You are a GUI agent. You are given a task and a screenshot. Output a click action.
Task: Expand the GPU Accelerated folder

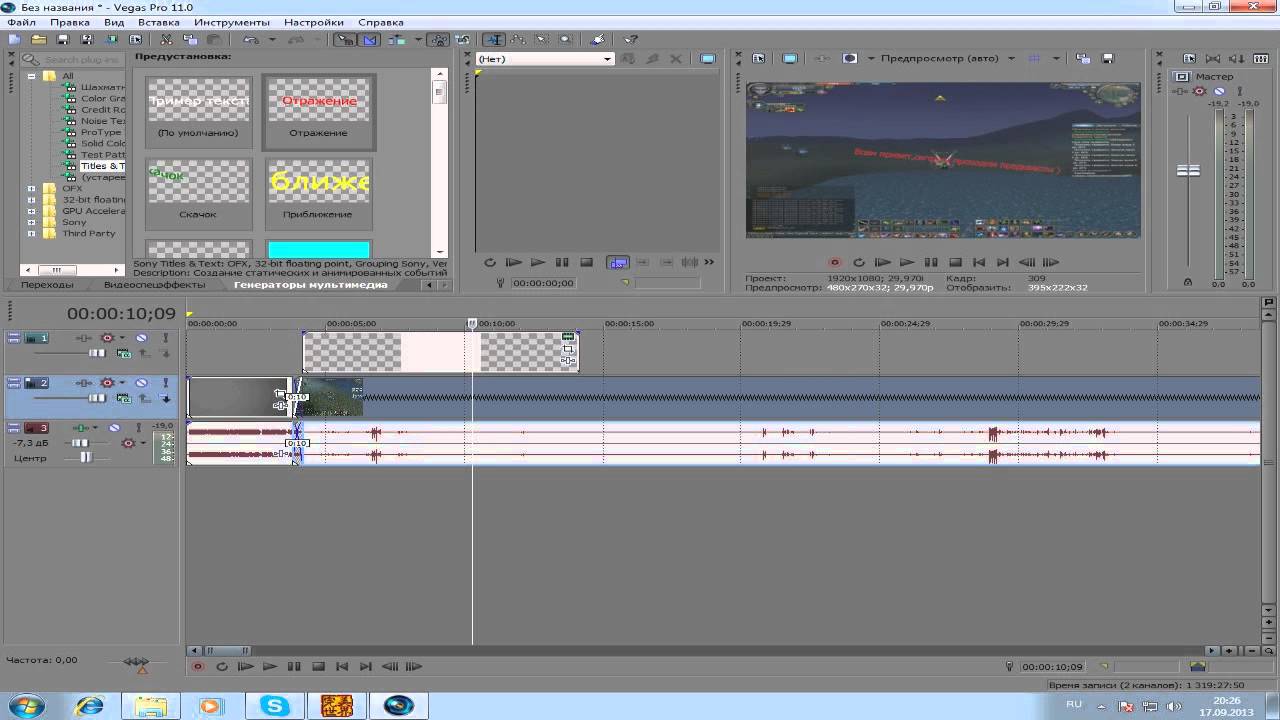coord(32,211)
